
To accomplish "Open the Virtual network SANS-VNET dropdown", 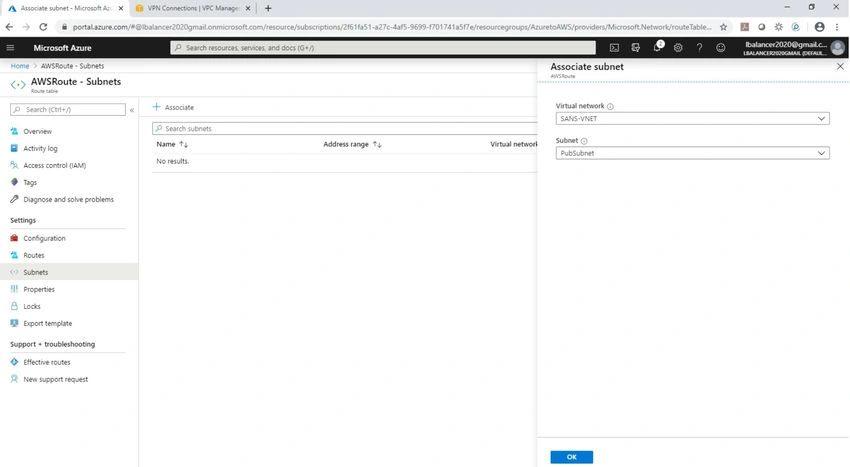I will [x=692, y=118].
